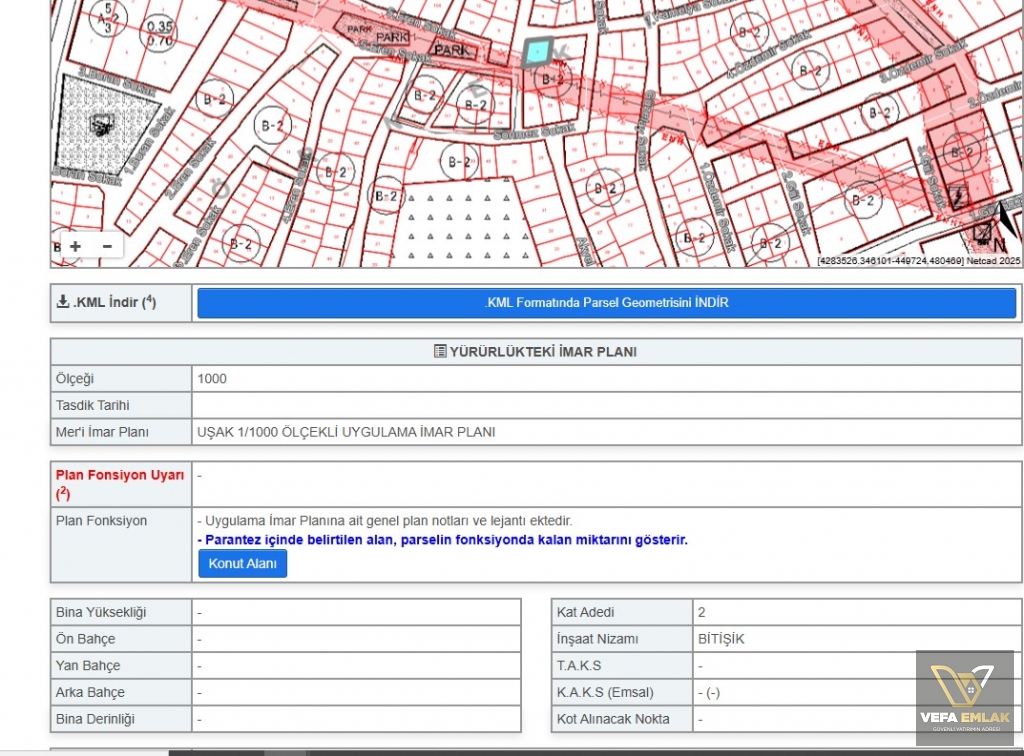Image resolution: width=1024 pixels, height=756 pixels.
Task: Click the T.A.K.S row label
Action: 579,666
